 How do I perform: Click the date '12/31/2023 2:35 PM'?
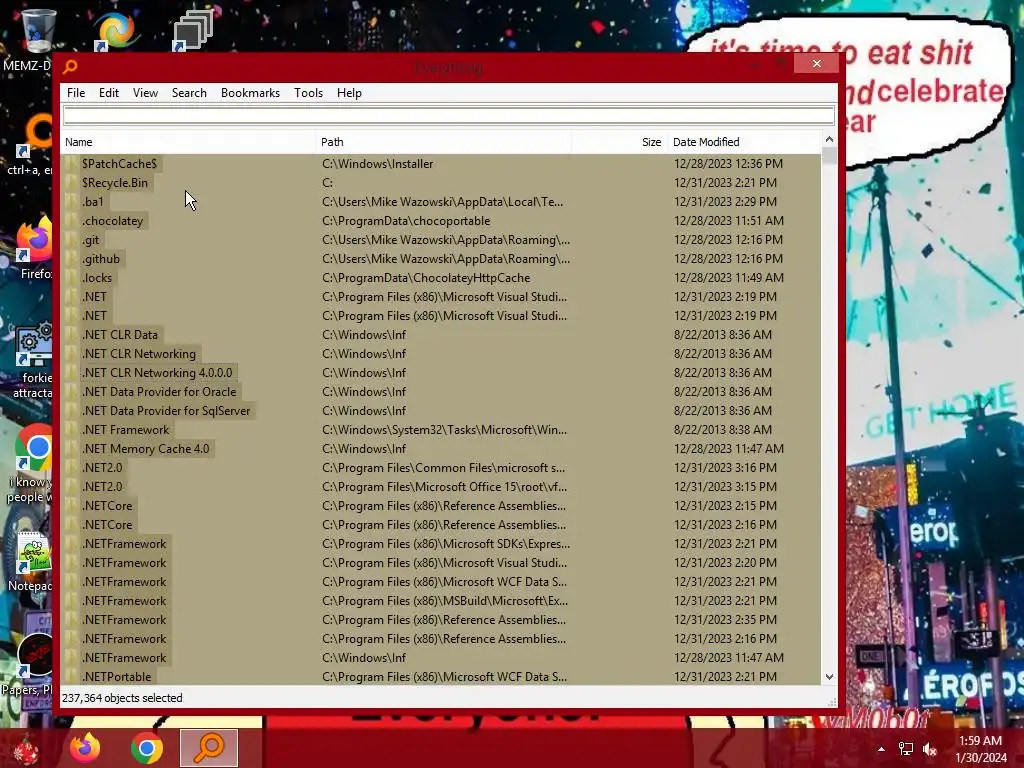tap(726, 620)
